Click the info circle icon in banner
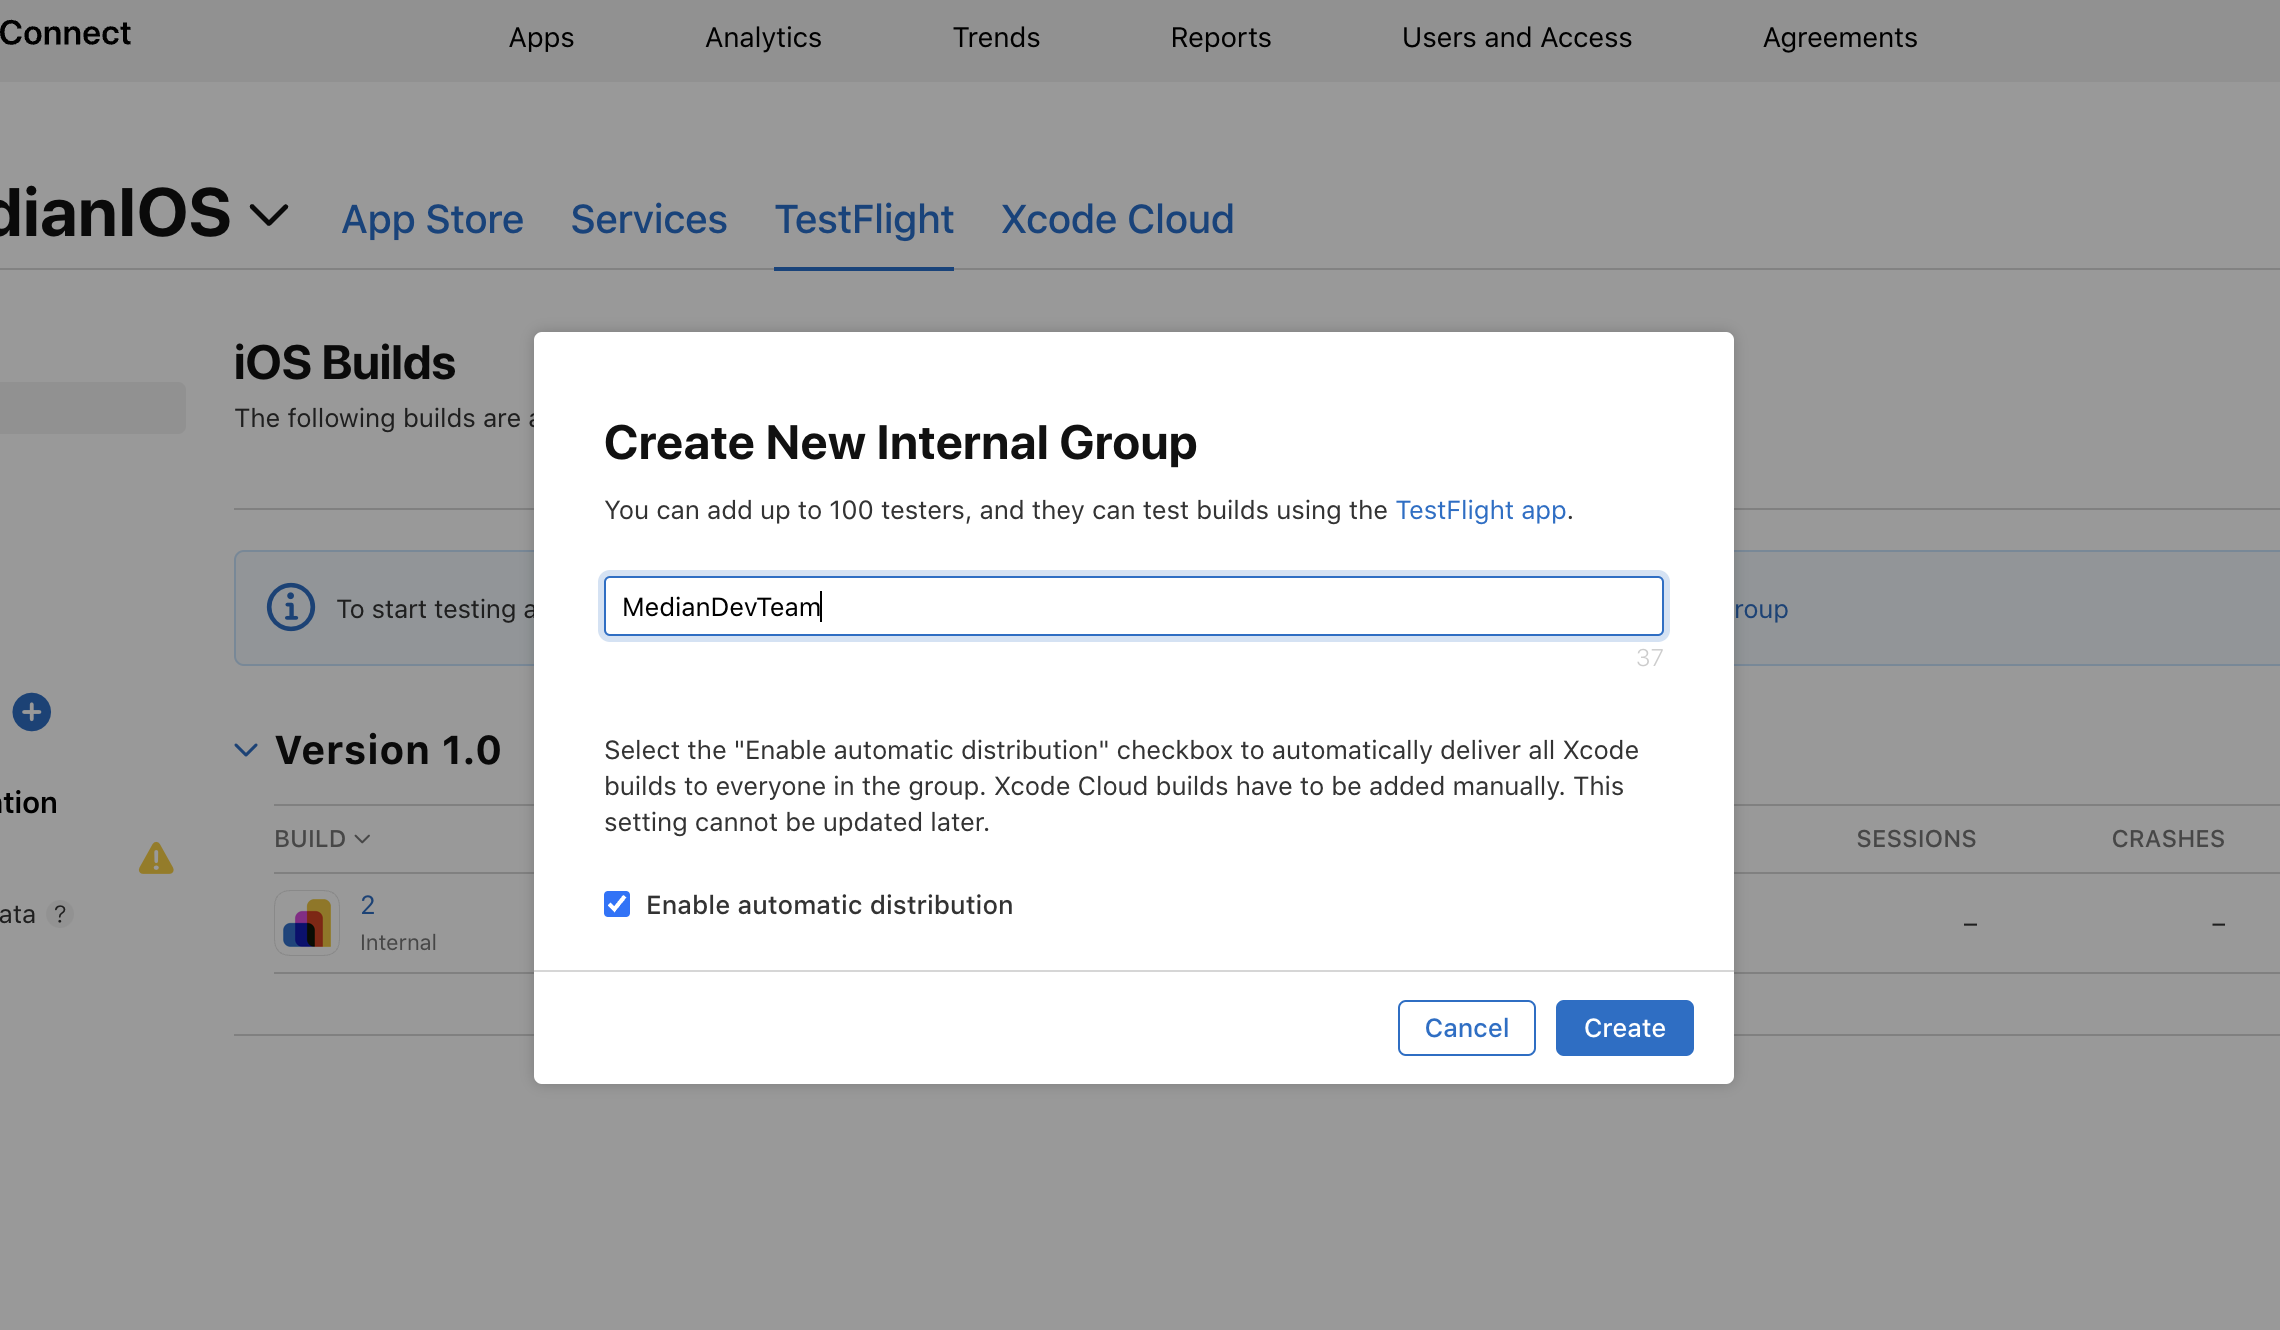Viewport: 2280px width, 1330px height. point(291,607)
